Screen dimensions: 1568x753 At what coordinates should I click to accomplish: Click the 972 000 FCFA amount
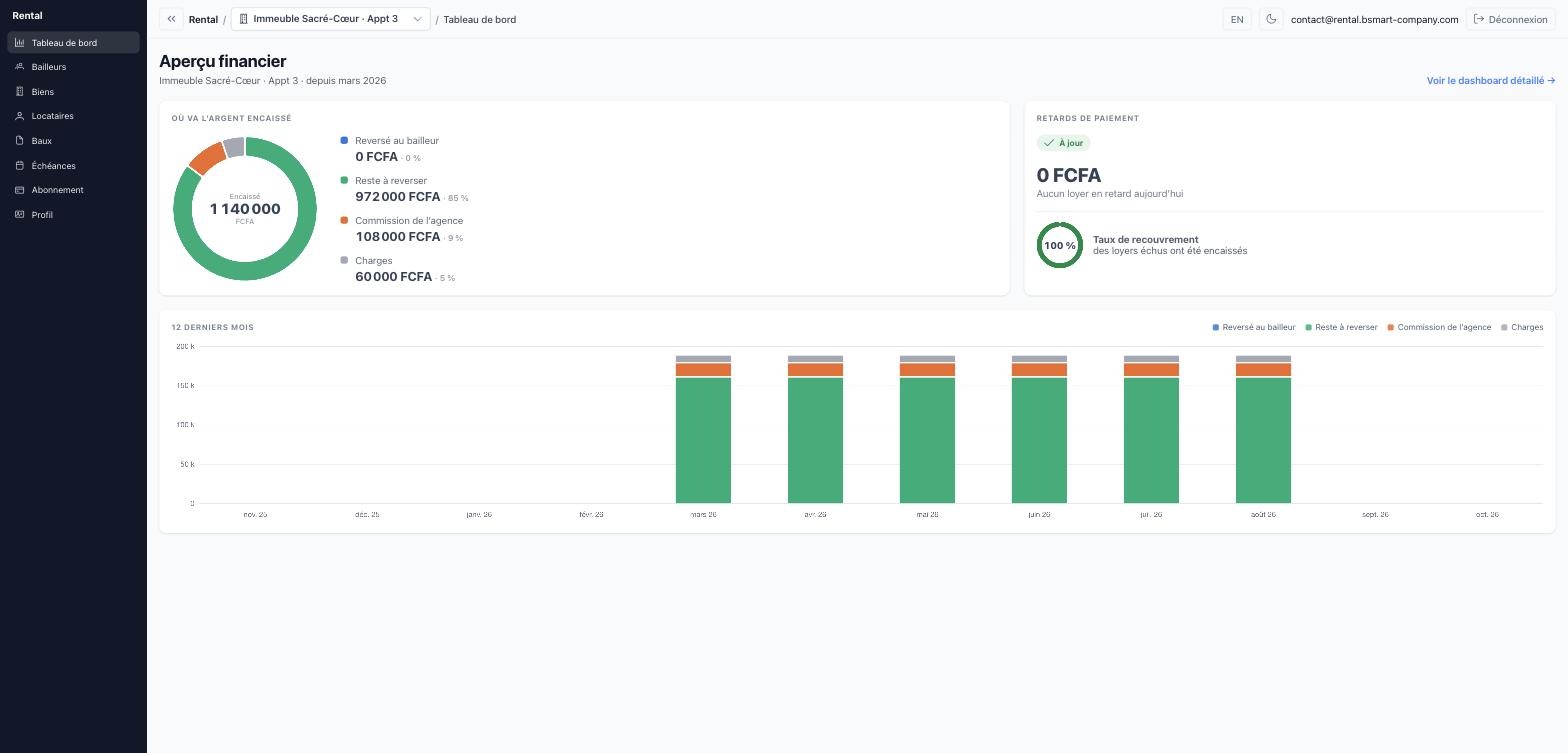point(398,197)
